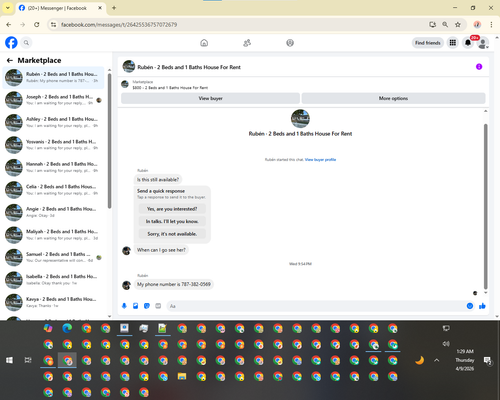Click the Find friends button
Viewport: 500px width, 400px height.
pyautogui.click(x=428, y=43)
